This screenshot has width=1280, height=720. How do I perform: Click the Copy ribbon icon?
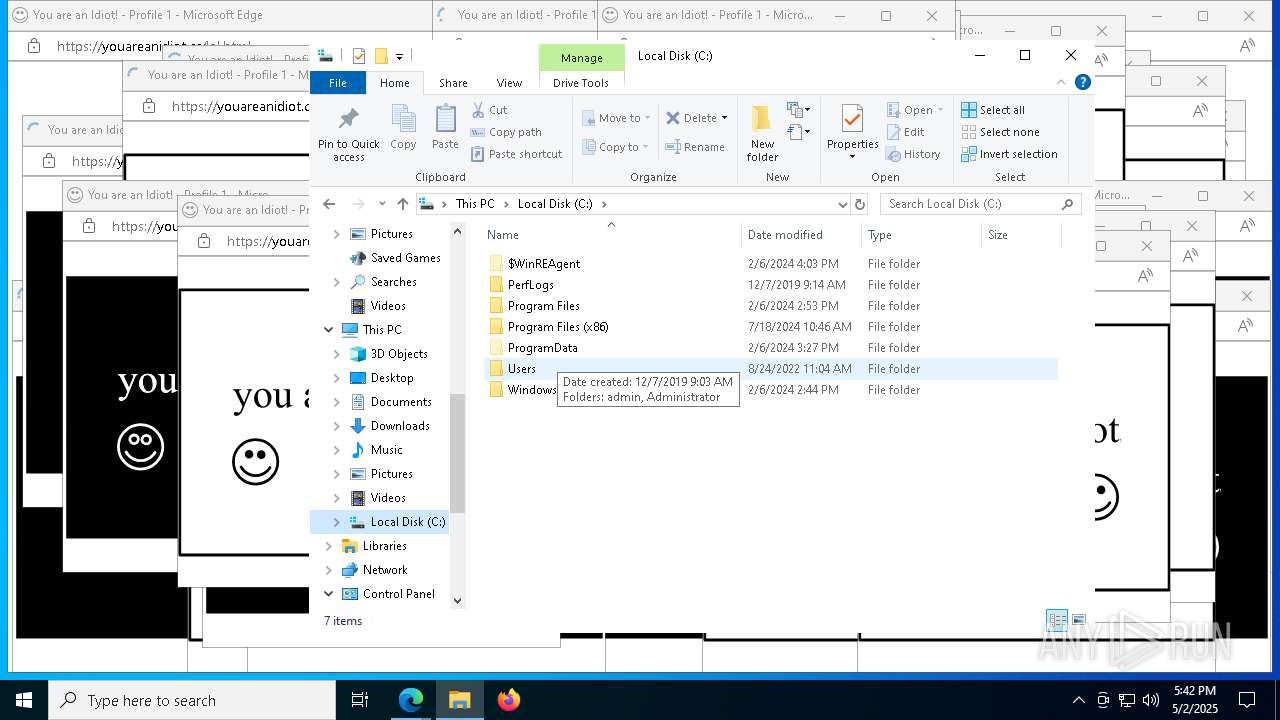(403, 127)
